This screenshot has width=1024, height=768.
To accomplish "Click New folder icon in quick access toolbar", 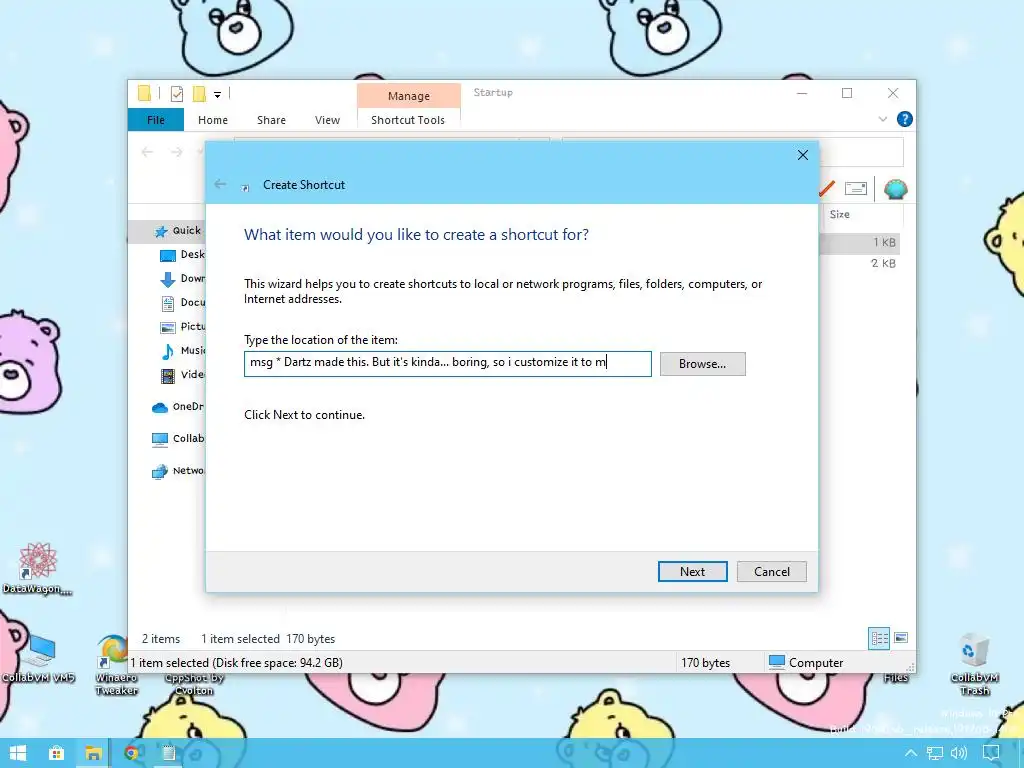I will click(x=199, y=93).
